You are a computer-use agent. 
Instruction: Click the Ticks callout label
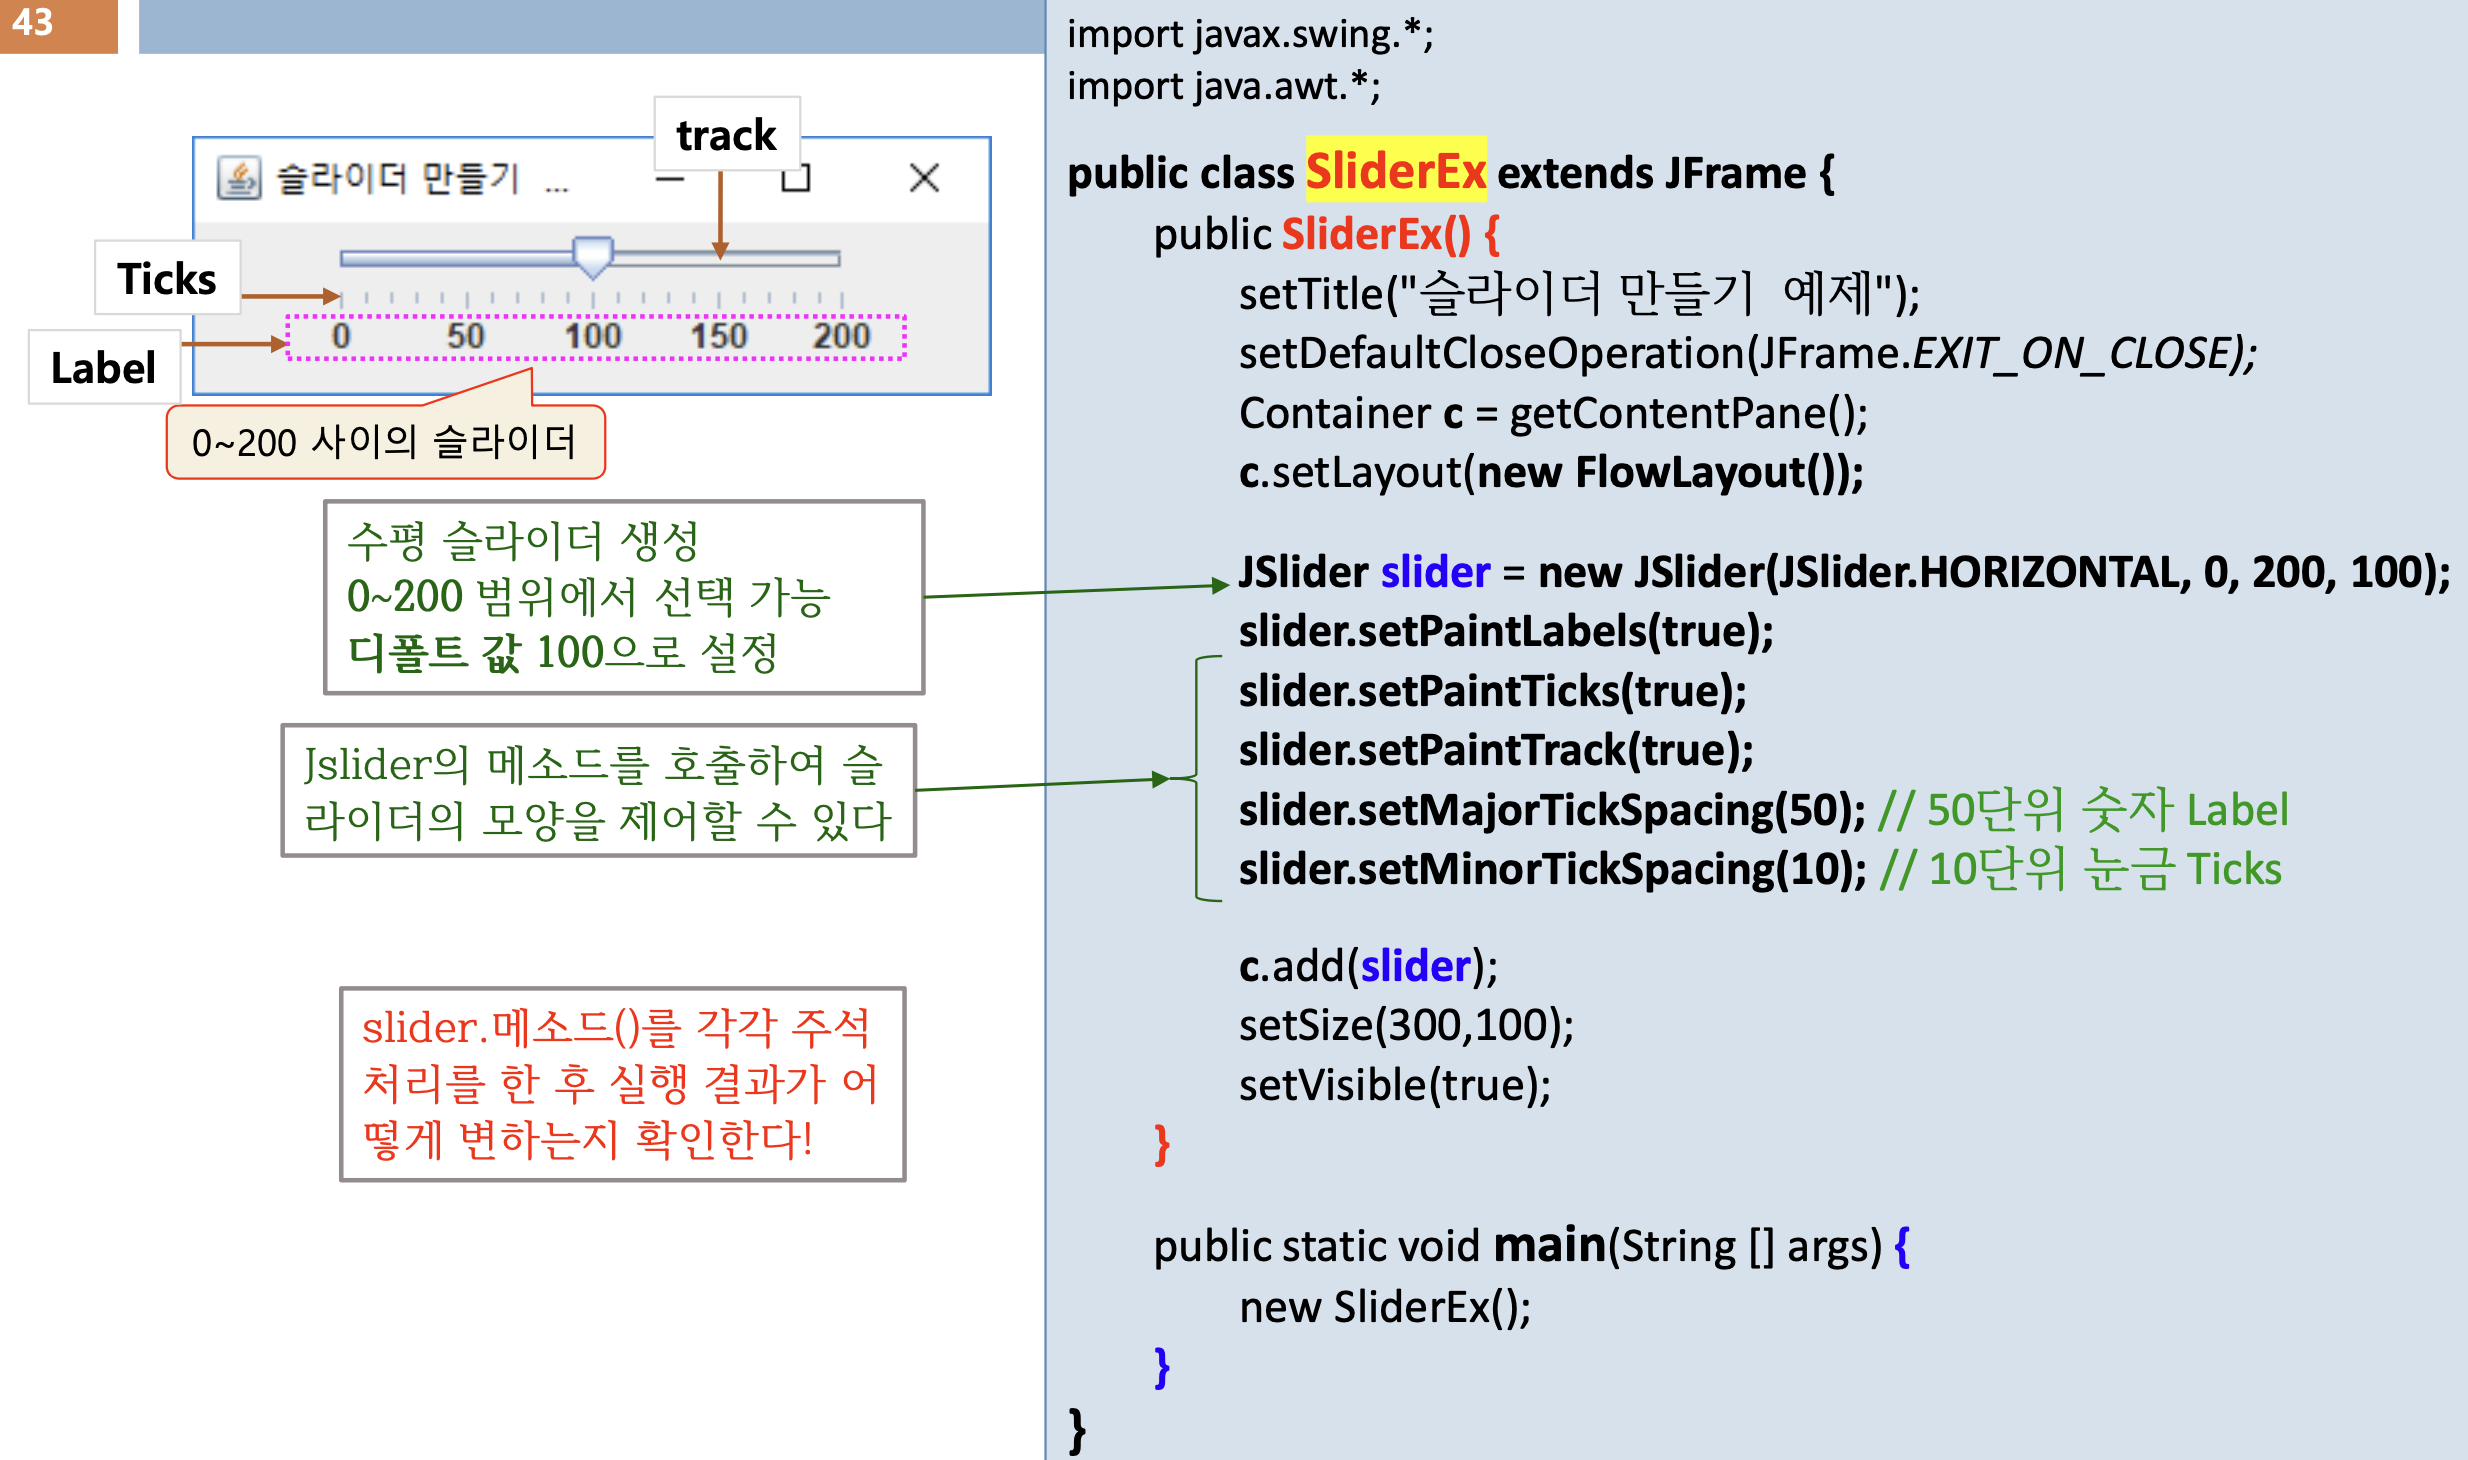click(x=167, y=278)
